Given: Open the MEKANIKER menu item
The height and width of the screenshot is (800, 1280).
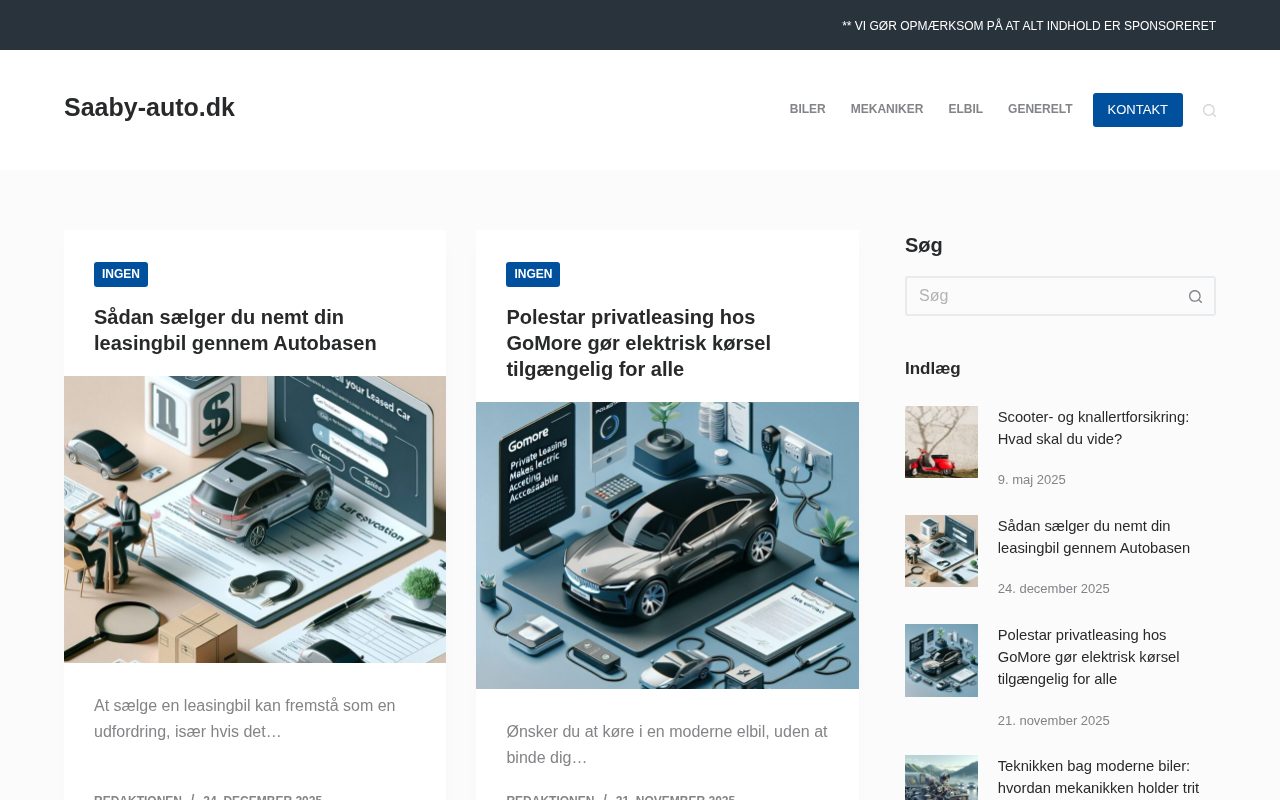Looking at the screenshot, I should (x=887, y=110).
